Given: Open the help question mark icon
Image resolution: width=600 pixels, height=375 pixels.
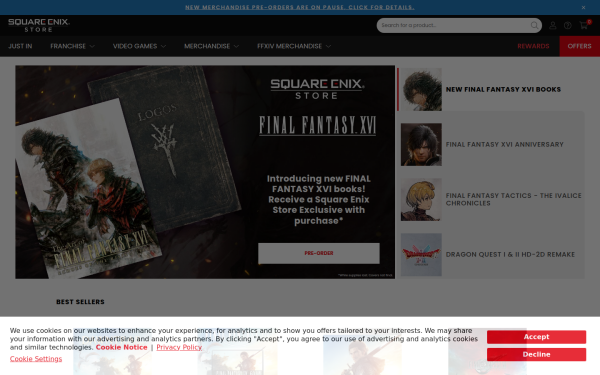Looking at the screenshot, I should coord(567,25).
